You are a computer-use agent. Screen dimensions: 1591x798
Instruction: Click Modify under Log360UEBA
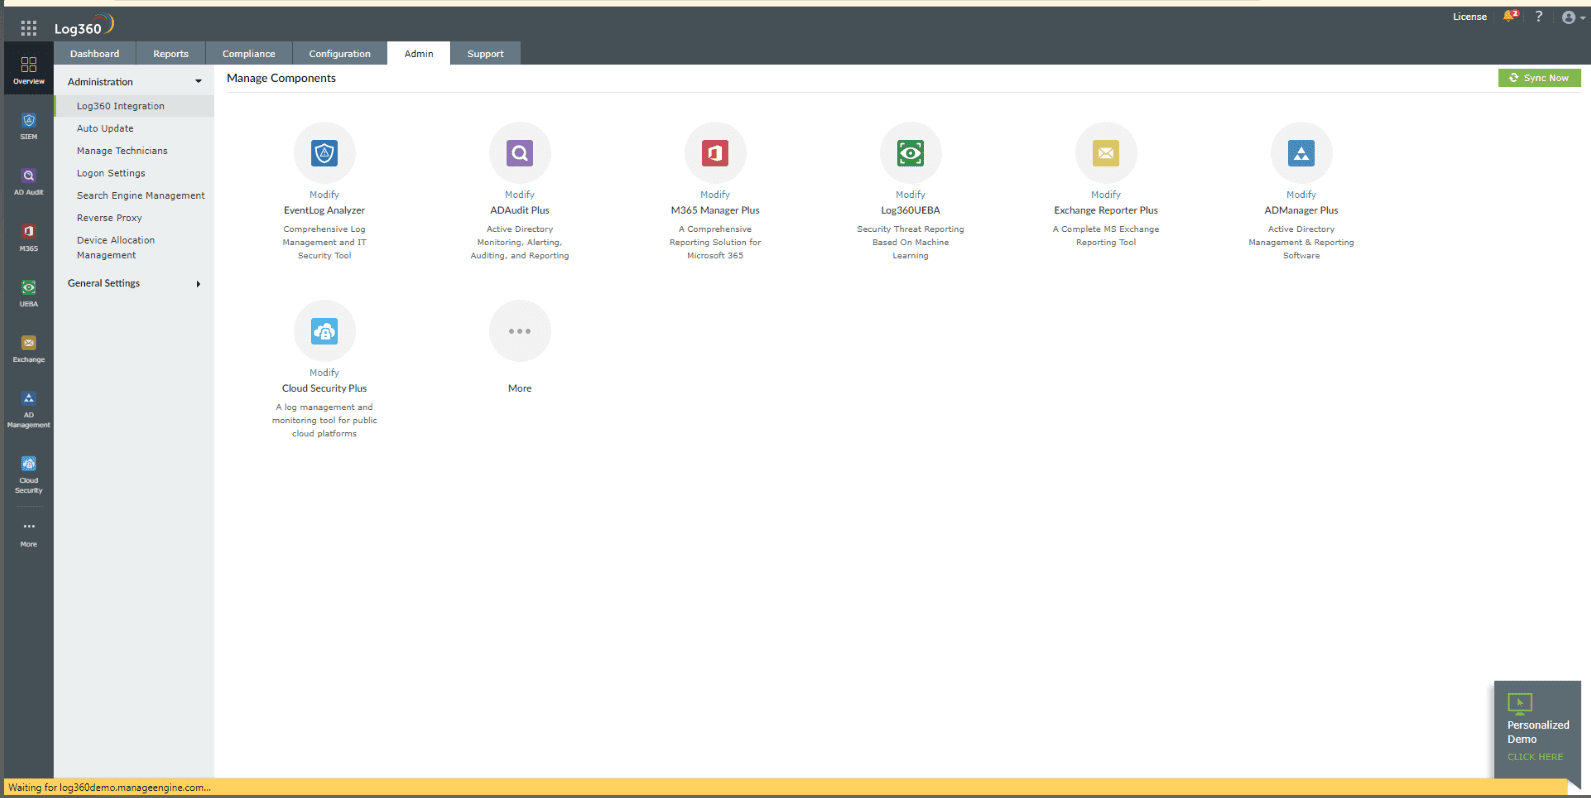click(x=911, y=195)
